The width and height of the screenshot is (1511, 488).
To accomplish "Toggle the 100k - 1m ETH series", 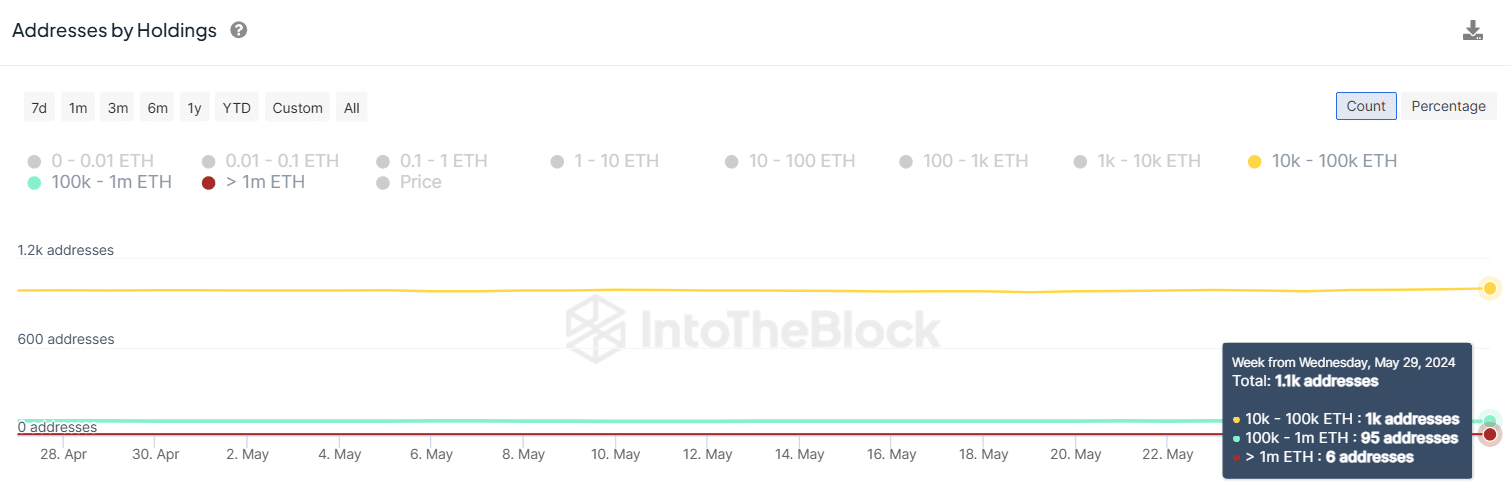I will (x=101, y=182).
